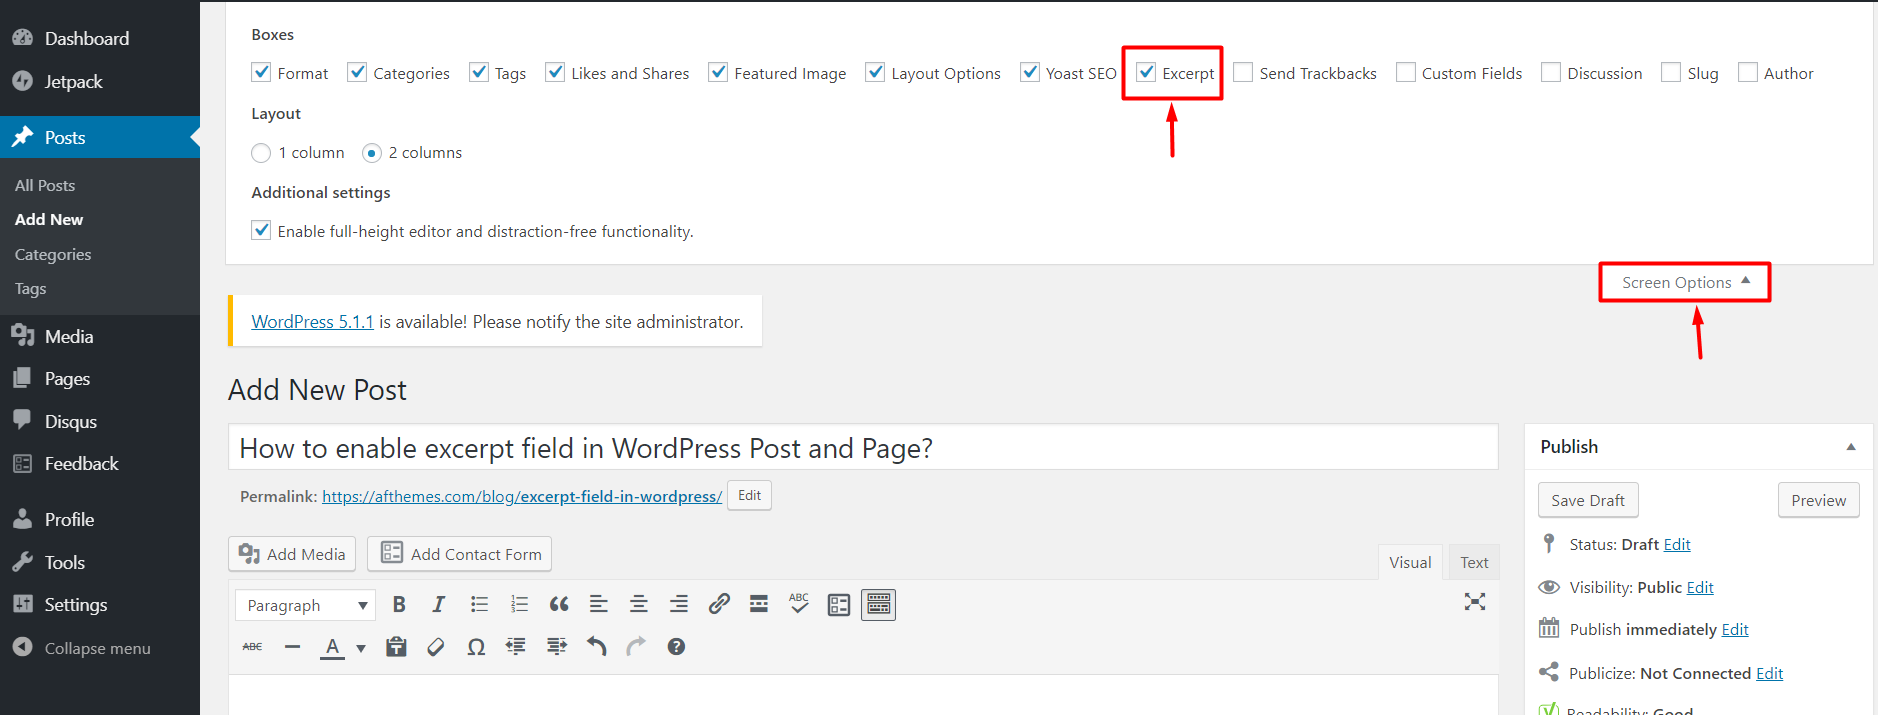
Task: Insert a blockquote
Action: click(x=559, y=604)
